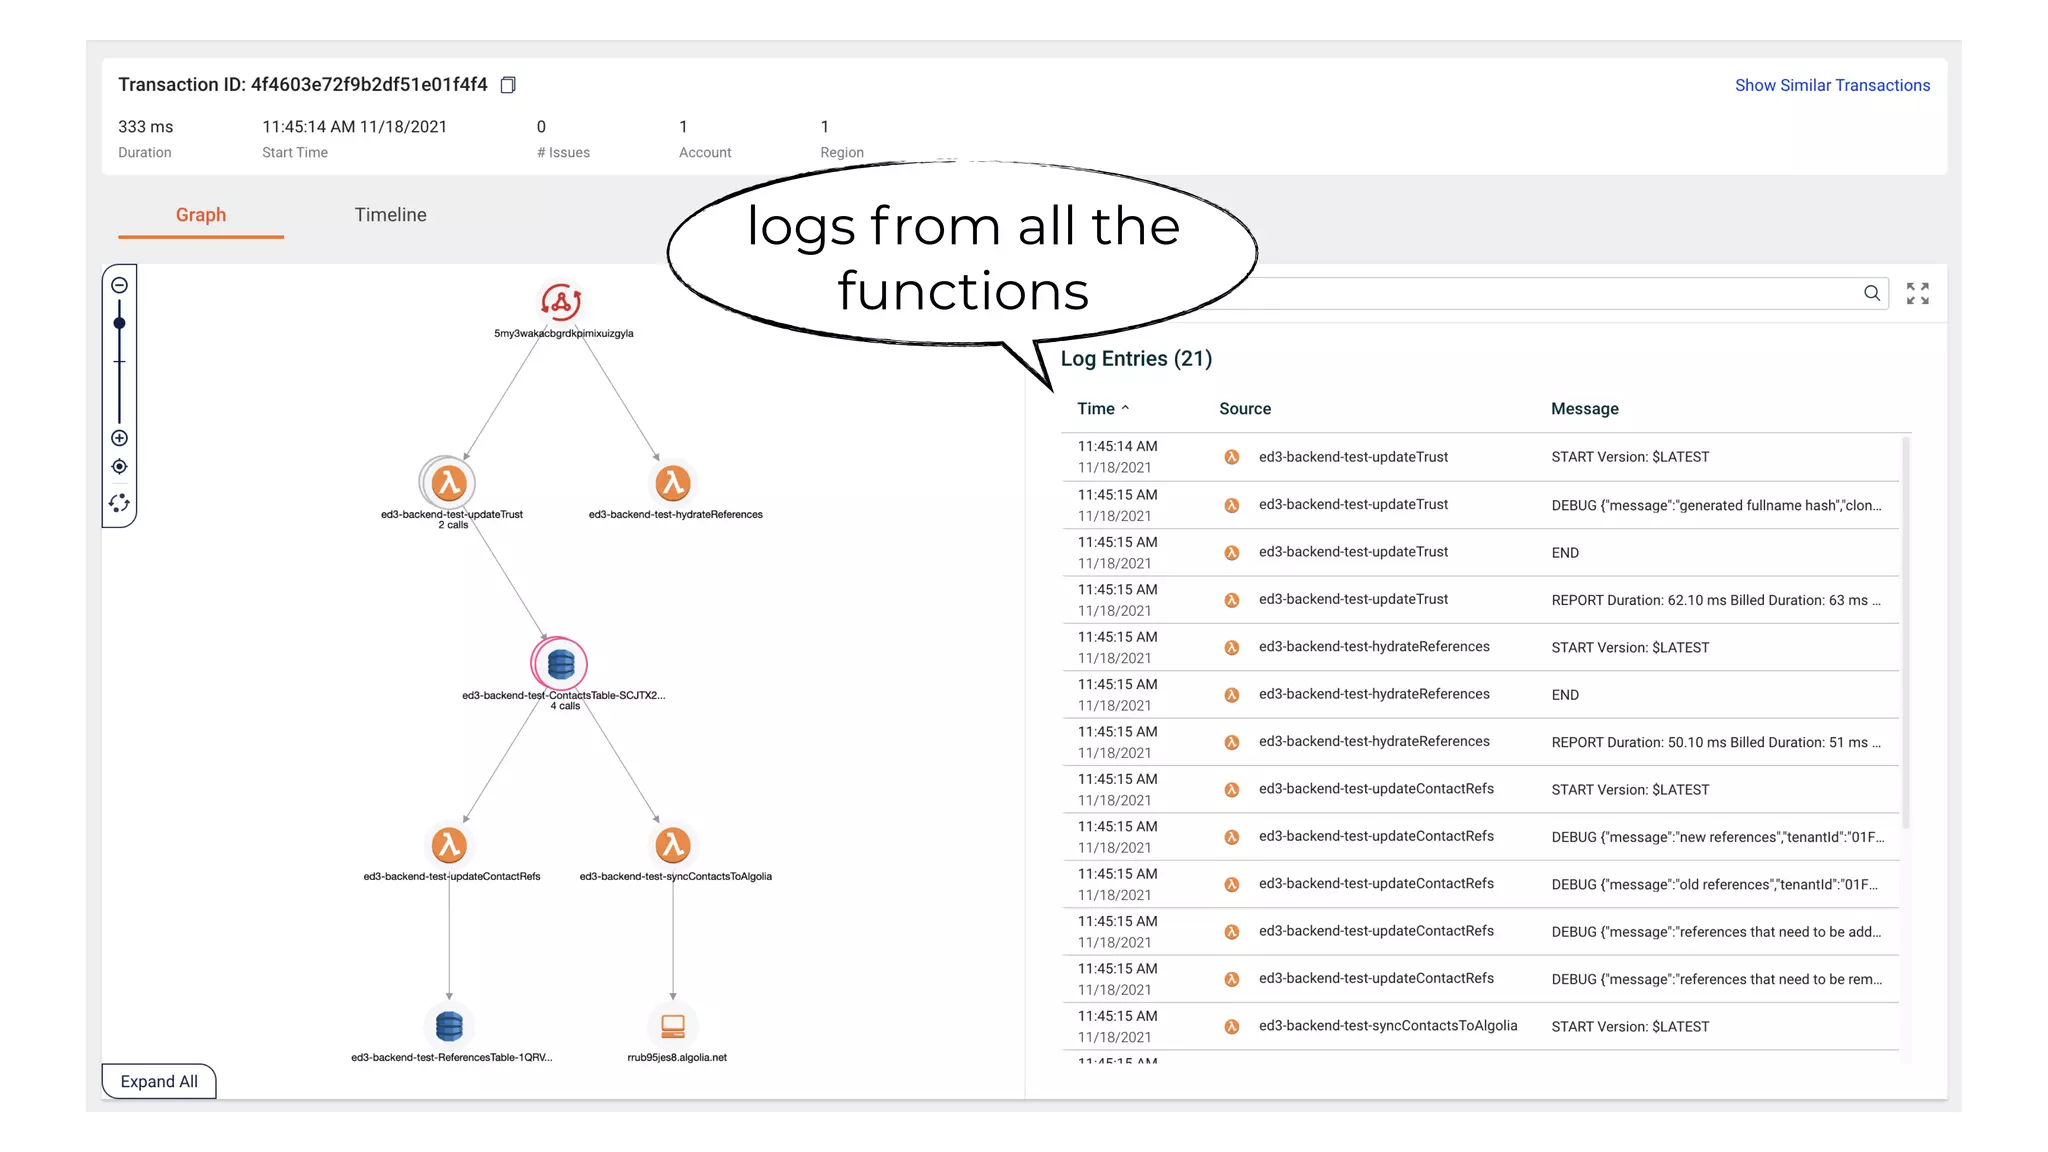Switch to the Timeline tab
Viewport: 2048px width, 1152px height.
pyautogui.click(x=390, y=215)
